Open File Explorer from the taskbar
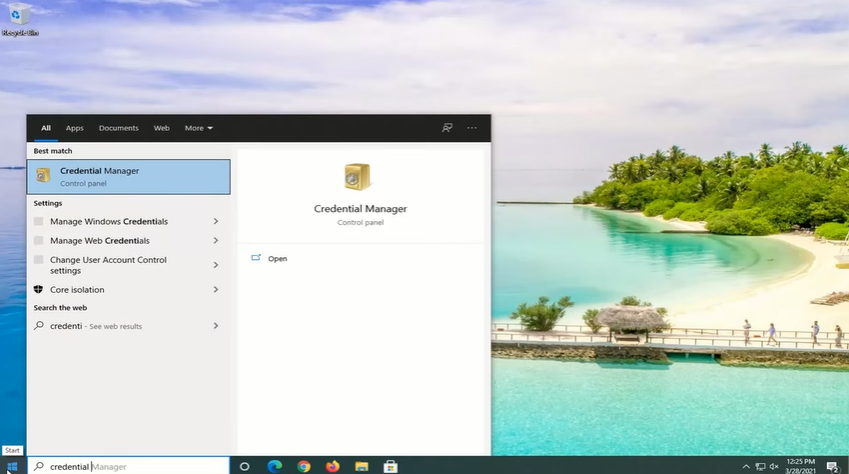The width and height of the screenshot is (849, 474). [362, 466]
